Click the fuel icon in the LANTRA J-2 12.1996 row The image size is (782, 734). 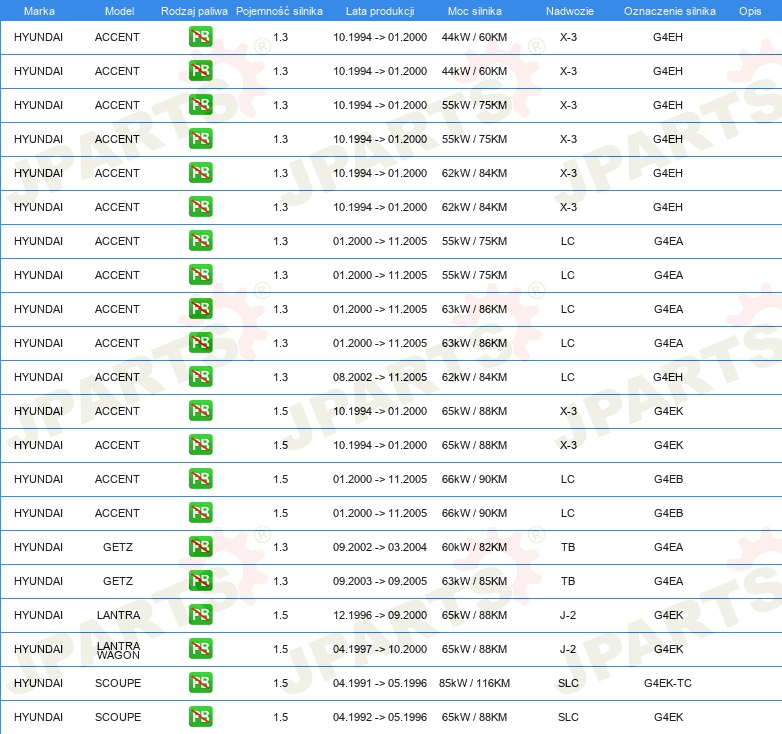[200, 614]
